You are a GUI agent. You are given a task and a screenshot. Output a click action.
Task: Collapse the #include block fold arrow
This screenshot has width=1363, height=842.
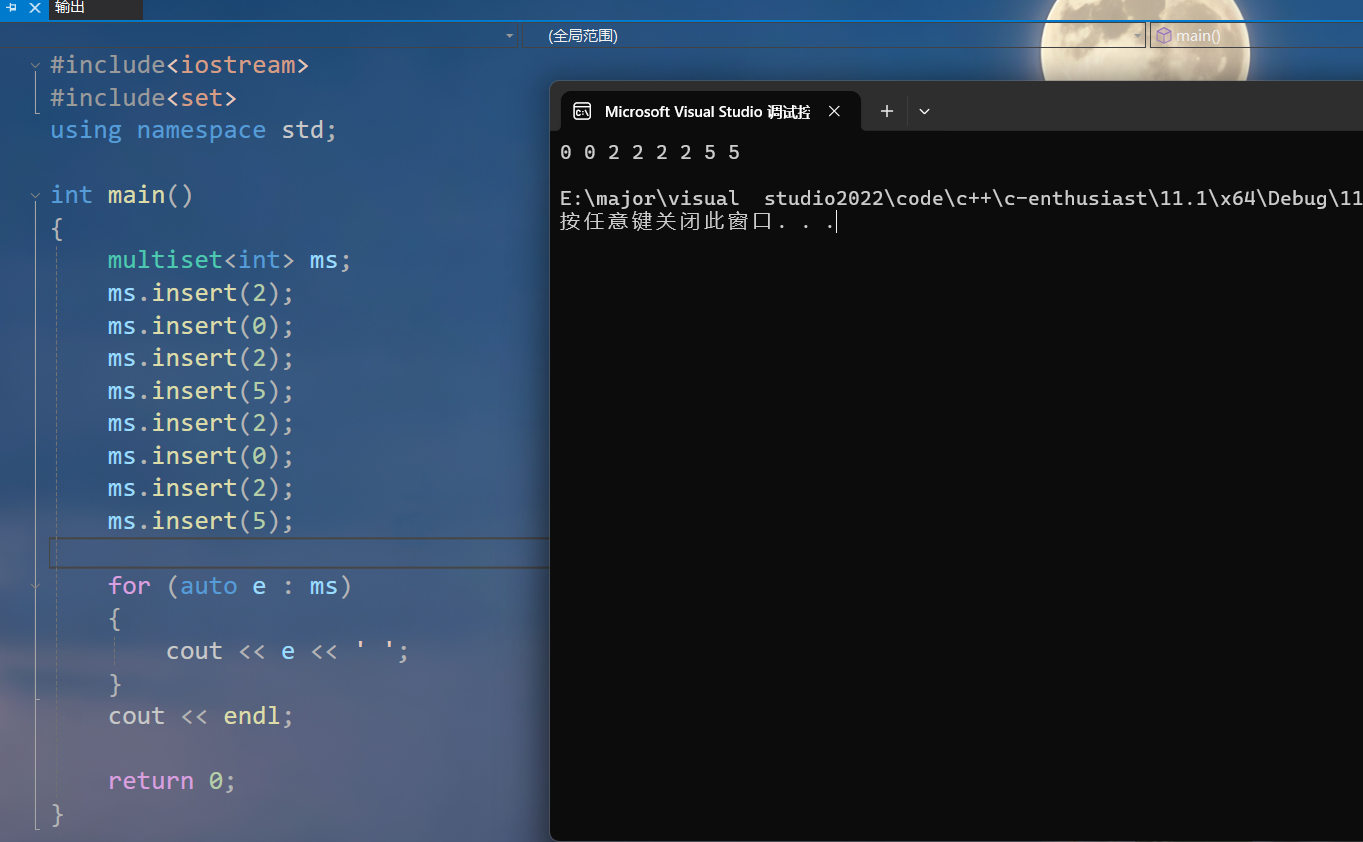pyautogui.click(x=36, y=66)
